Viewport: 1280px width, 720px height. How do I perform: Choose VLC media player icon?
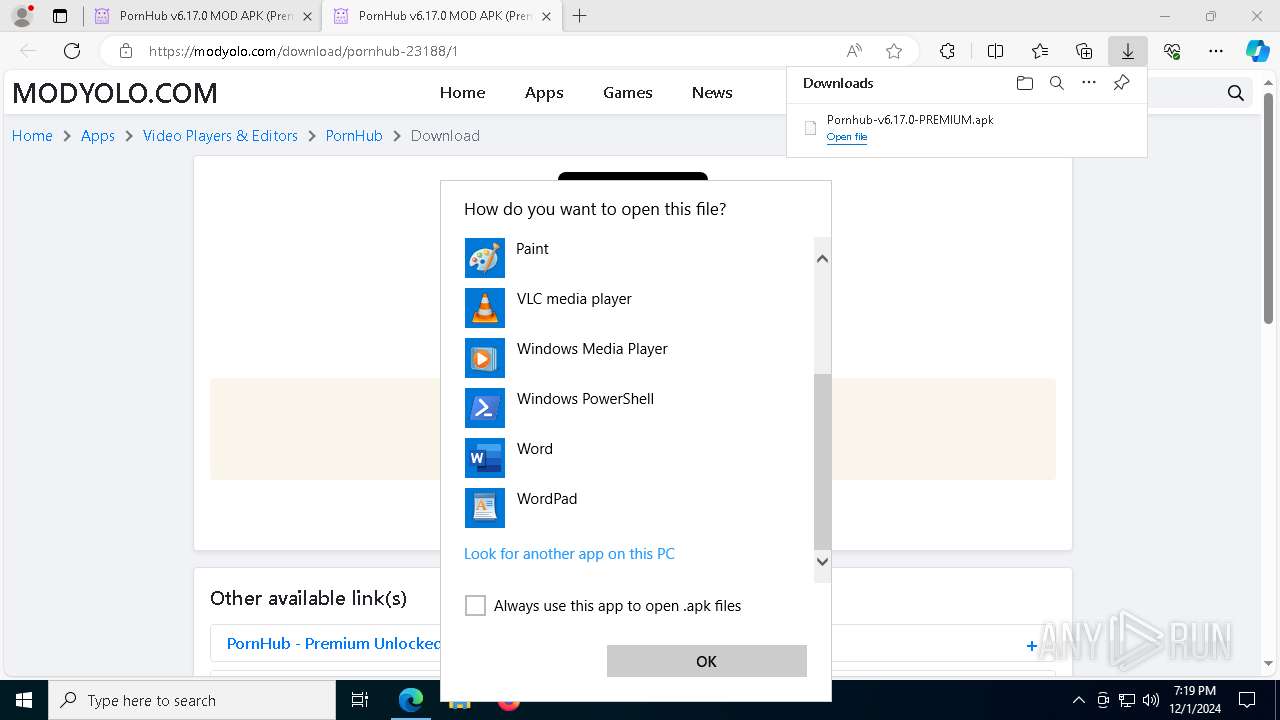[x=485, y=308]
